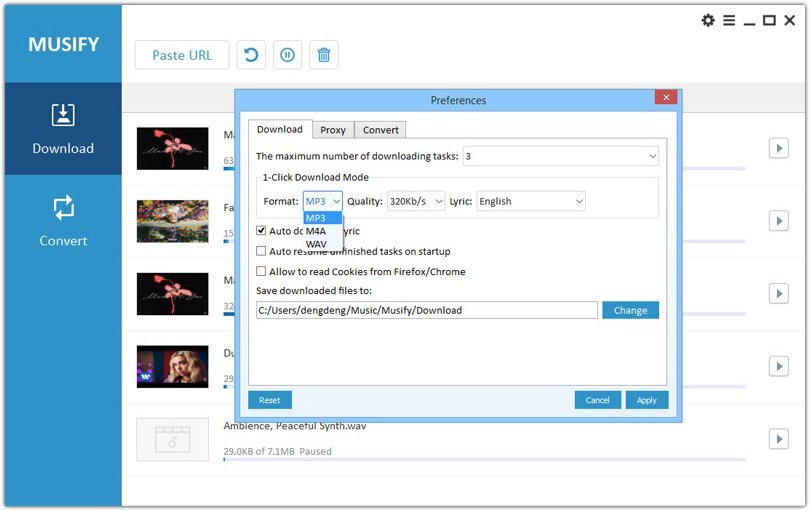This screenshot has width=810, height=511.
Task: Toggle the Auto download lyric checkbox
Action: [x=262, y=231]
